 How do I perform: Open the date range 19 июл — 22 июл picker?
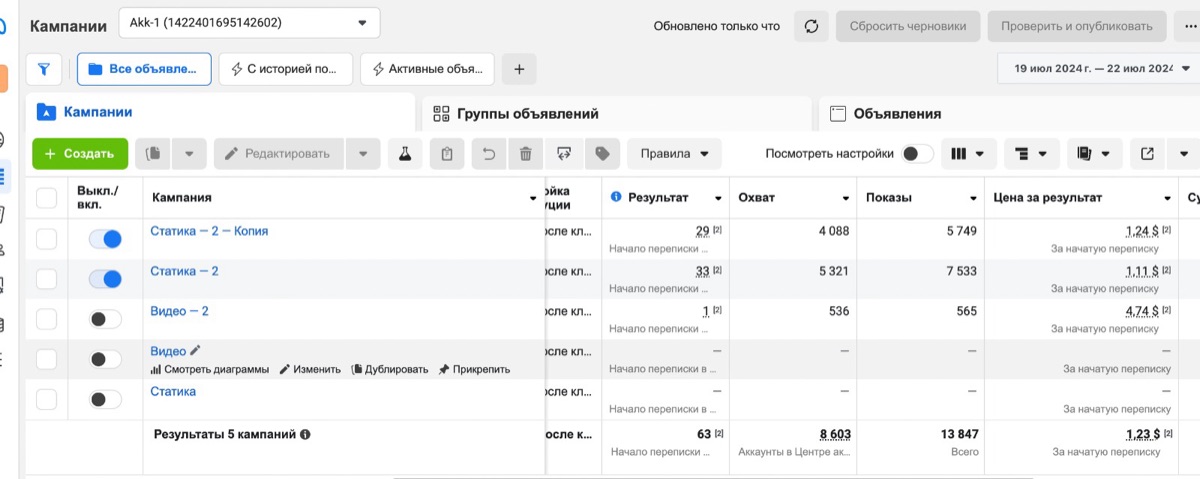(1100, 69)
